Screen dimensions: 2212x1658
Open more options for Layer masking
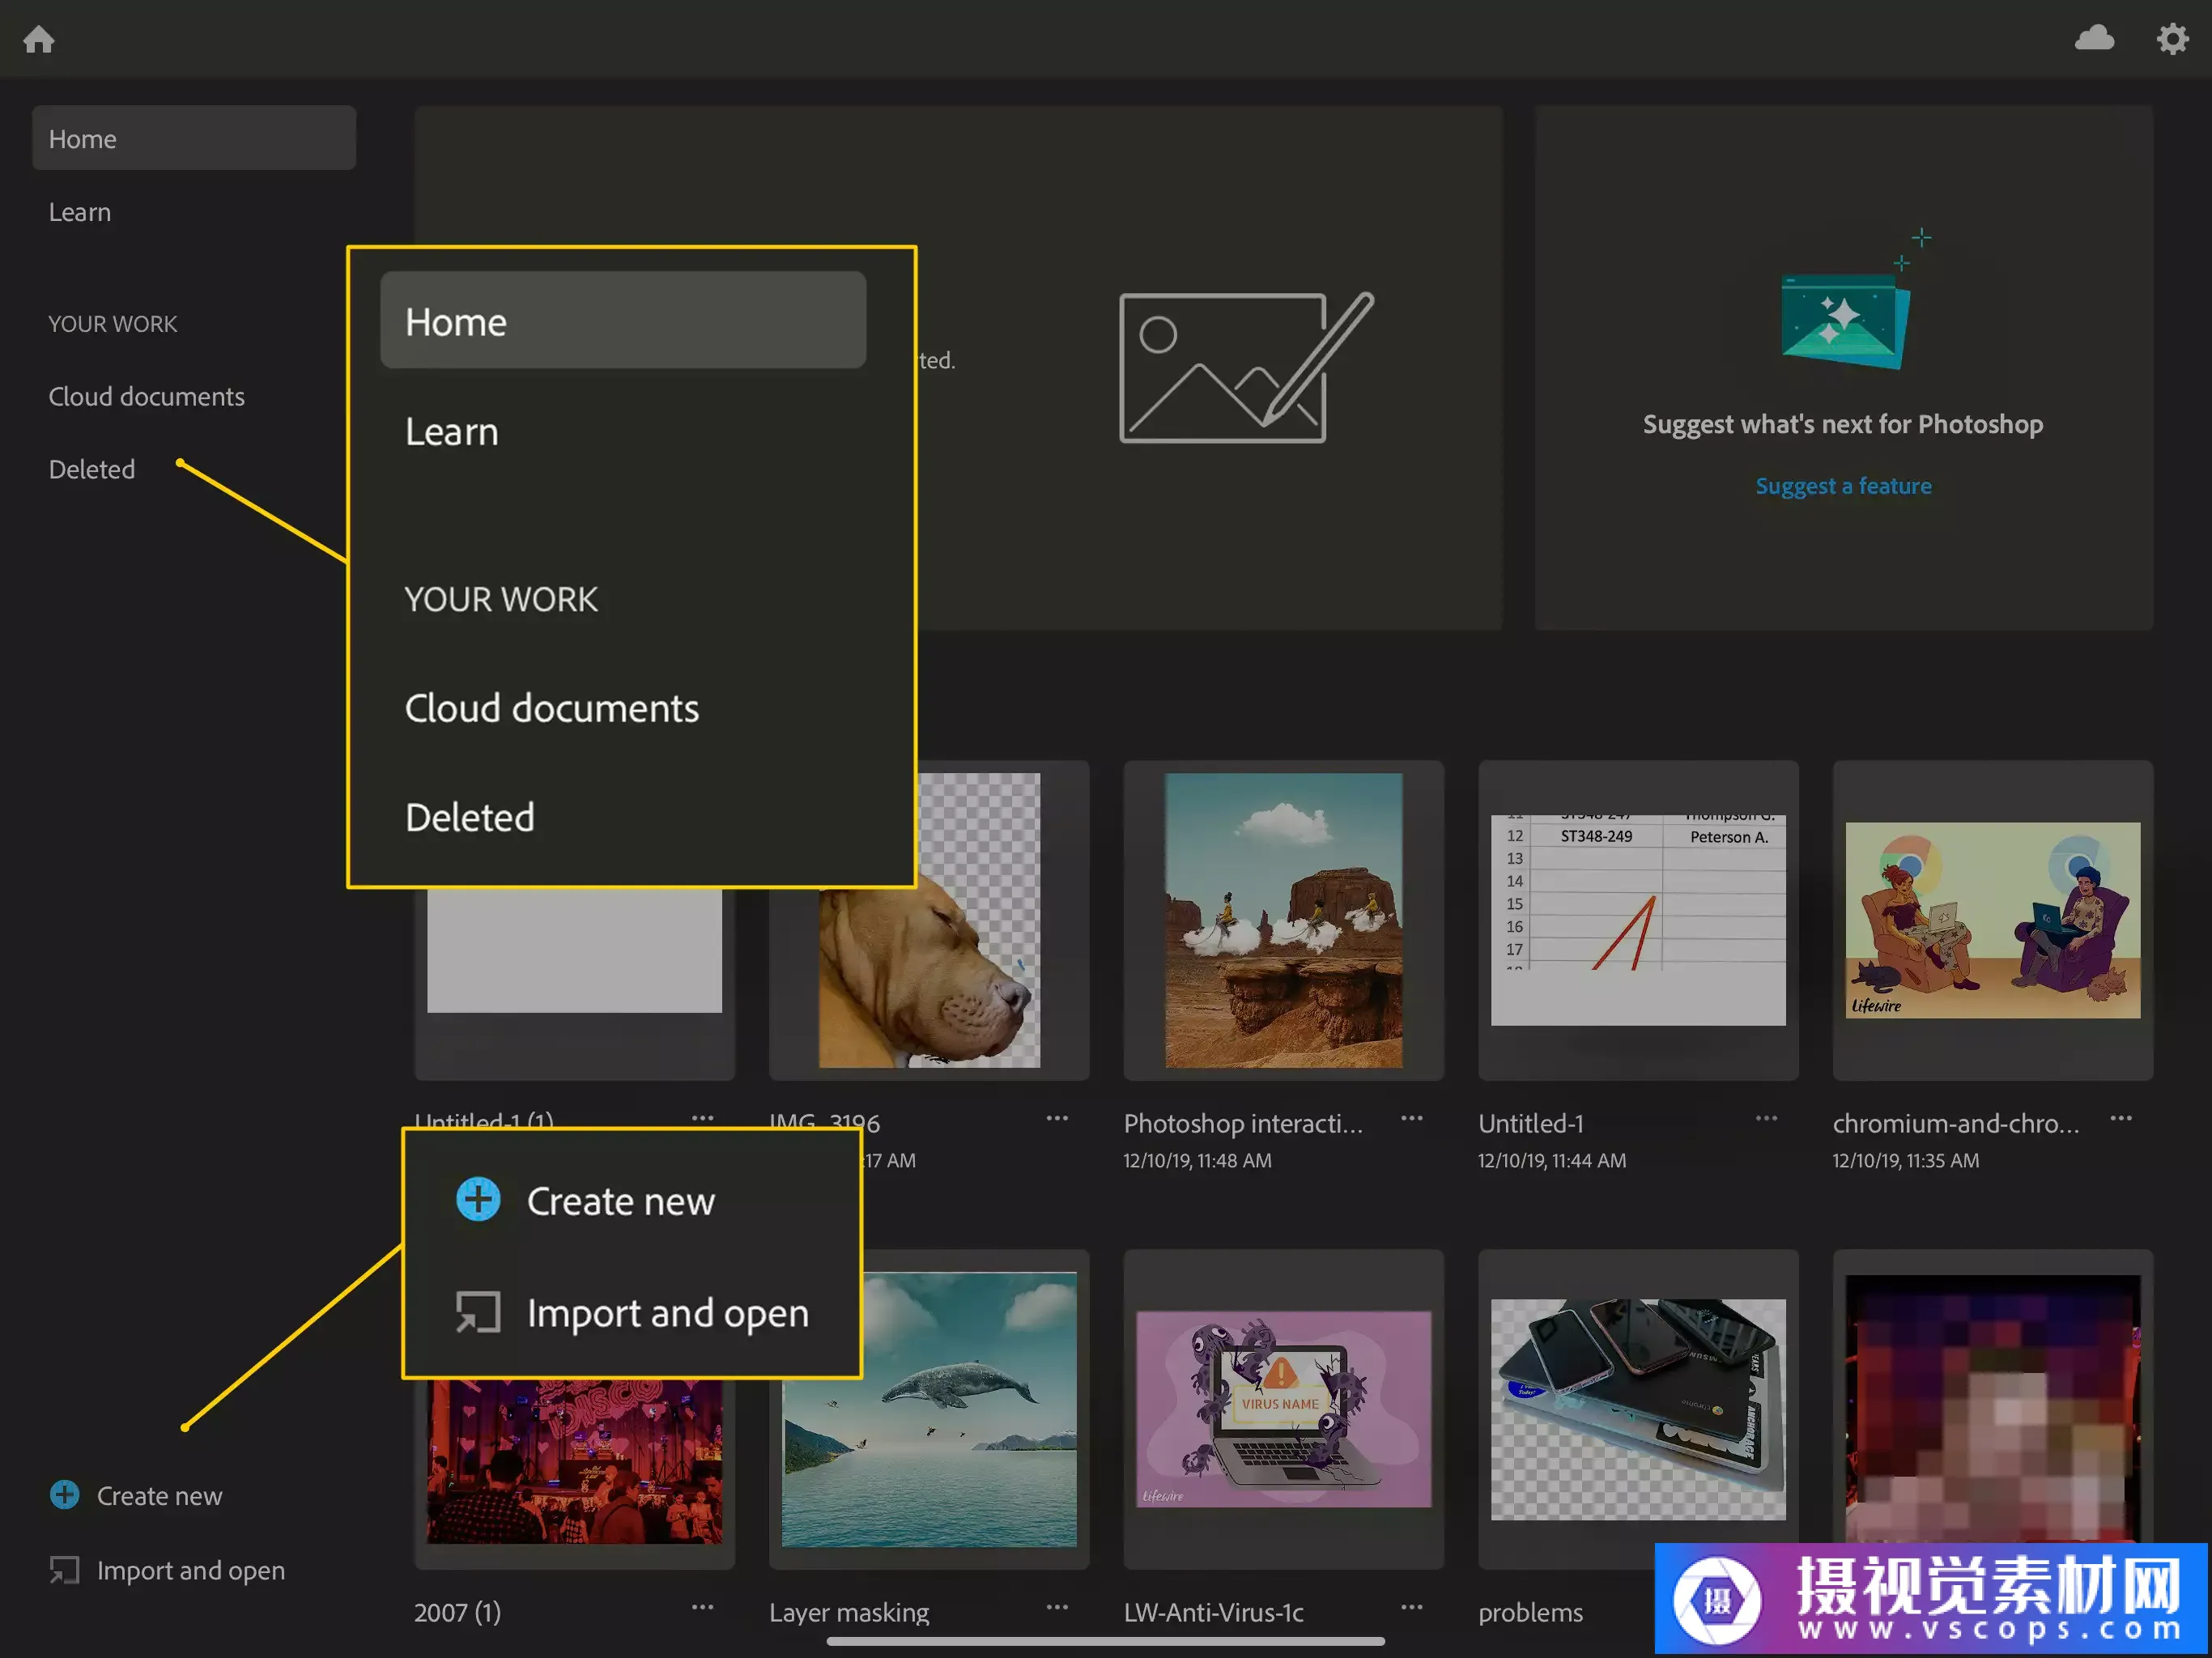coord(1057,1607)
